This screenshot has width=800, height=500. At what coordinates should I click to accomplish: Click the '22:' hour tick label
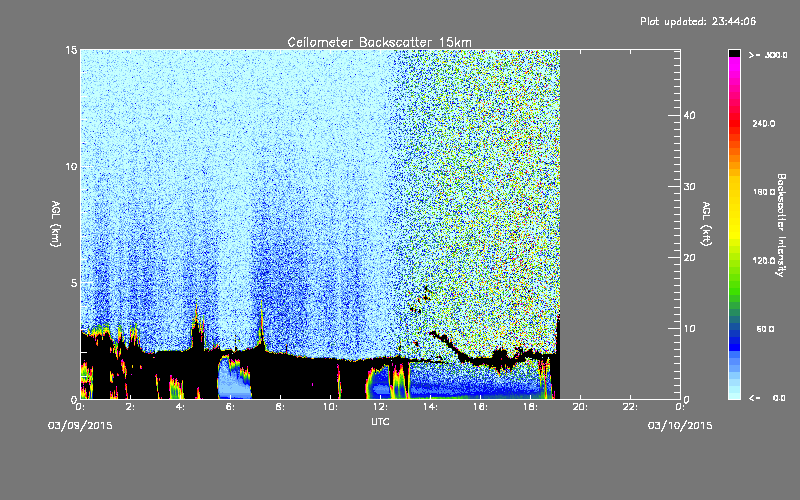click(x=630, y=407)
